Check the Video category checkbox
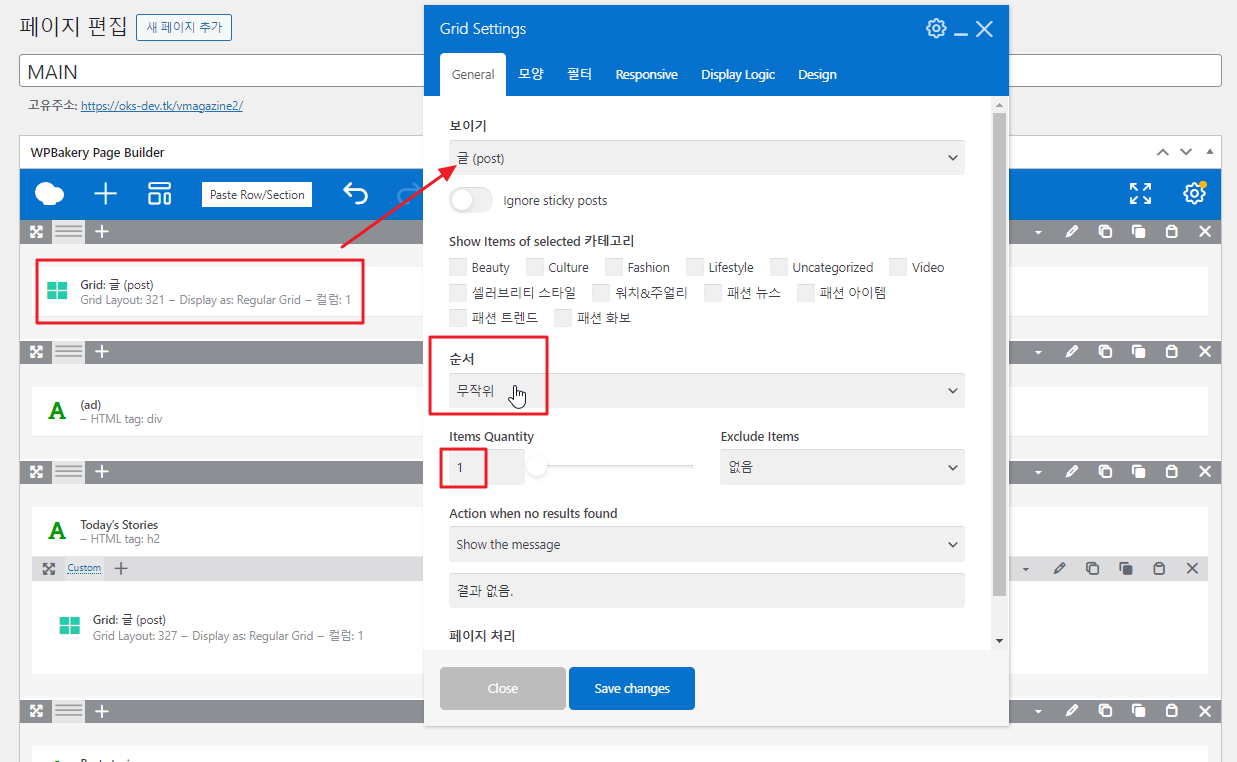This screenshot has width=1237, height=762. [898, 267]
